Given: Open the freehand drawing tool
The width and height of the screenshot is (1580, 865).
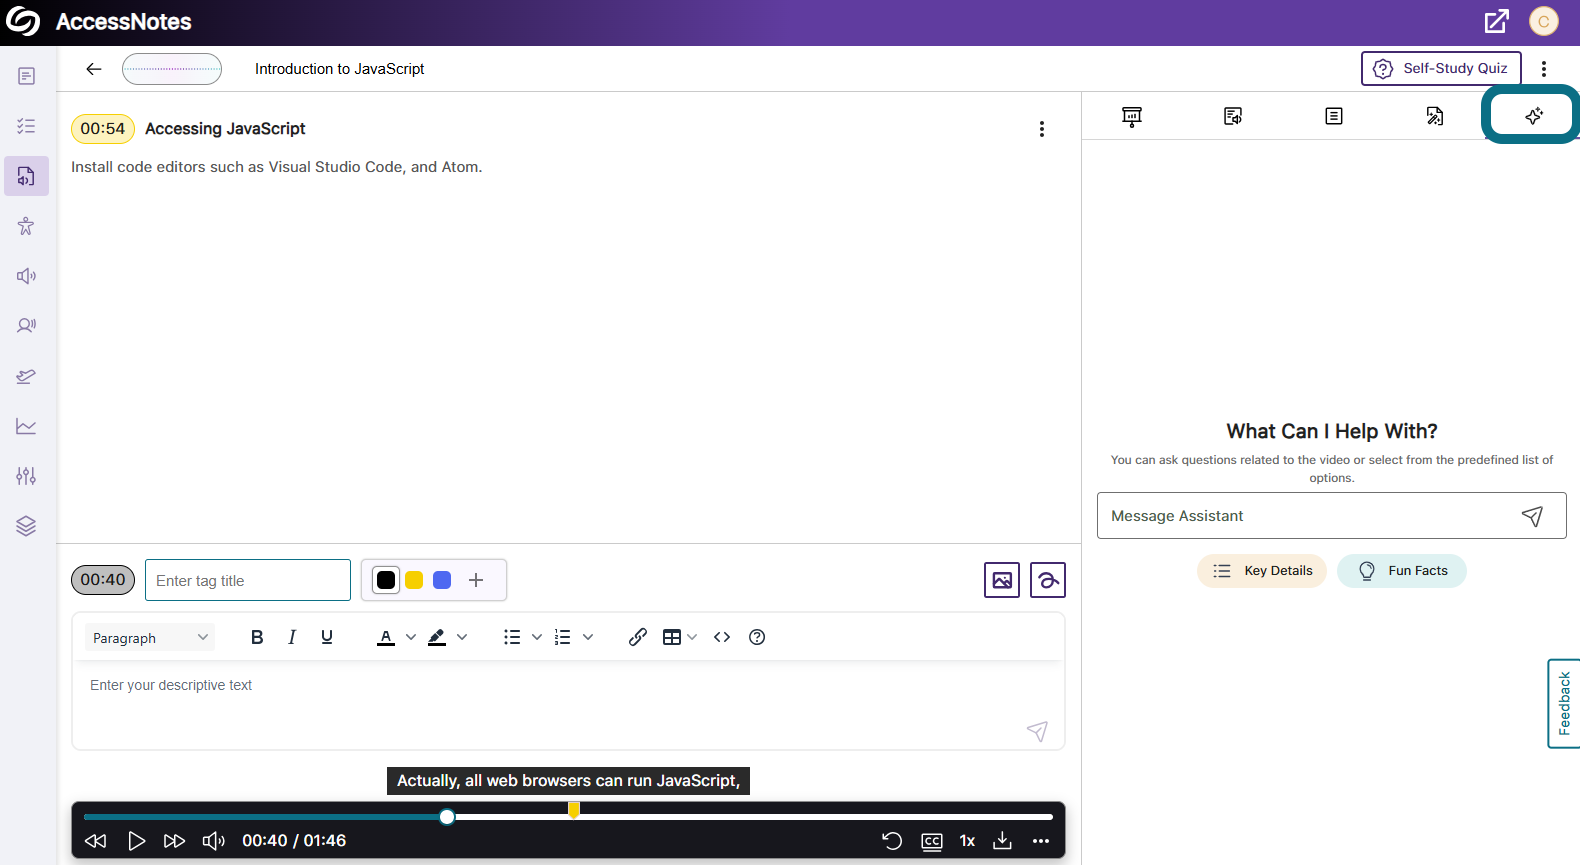Looking at the screenshot, I should click(x=1048, y=580).
